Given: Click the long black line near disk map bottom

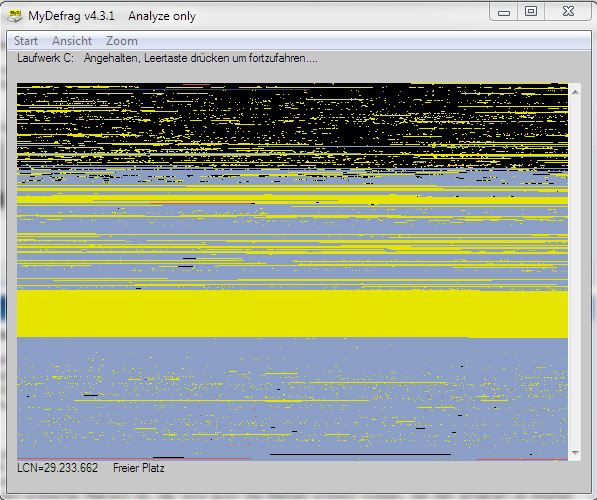Looking at the screenshot, I should click(360, 454).
